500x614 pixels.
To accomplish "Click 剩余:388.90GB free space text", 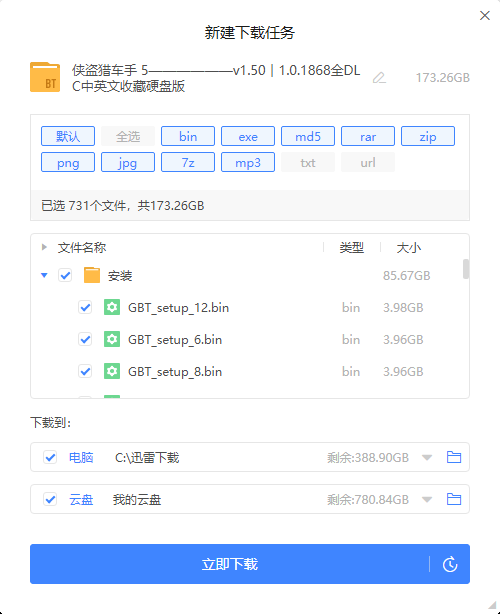I will coord(368,457).
